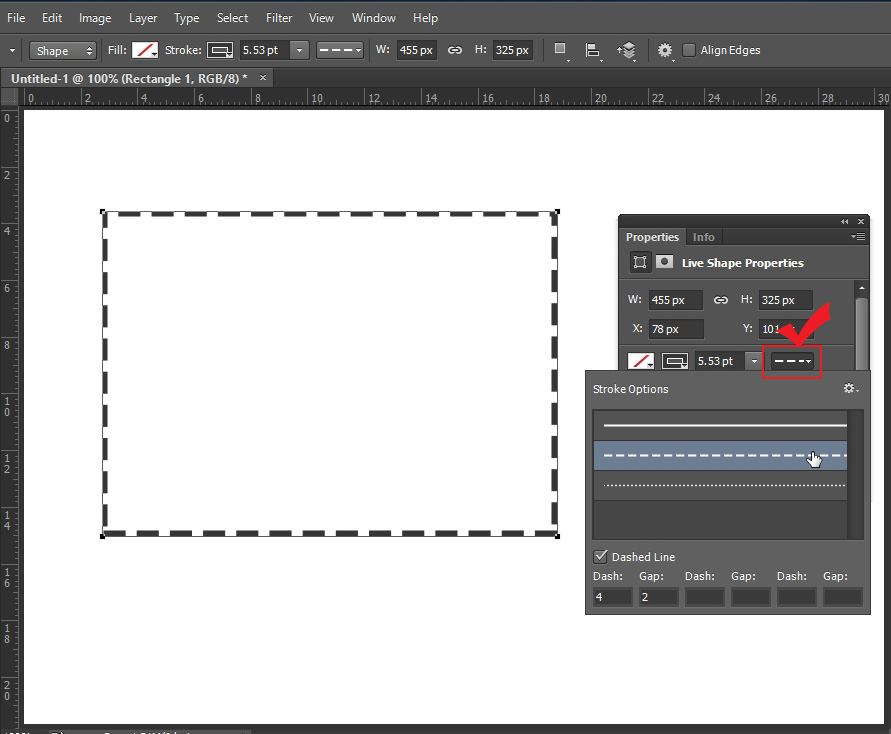The image size is (891, 734).
Task: Enable the Align Edges checkbox
Action: click(x=688, y=50)
